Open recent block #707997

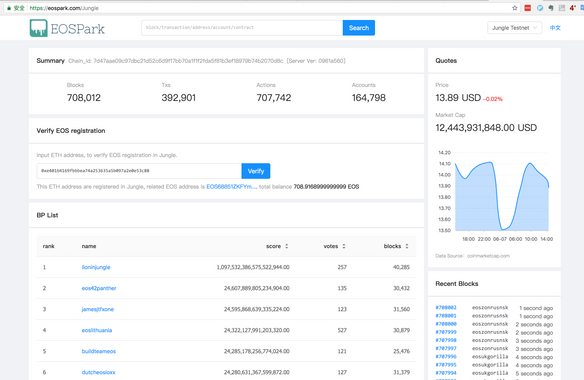[446, 349]
